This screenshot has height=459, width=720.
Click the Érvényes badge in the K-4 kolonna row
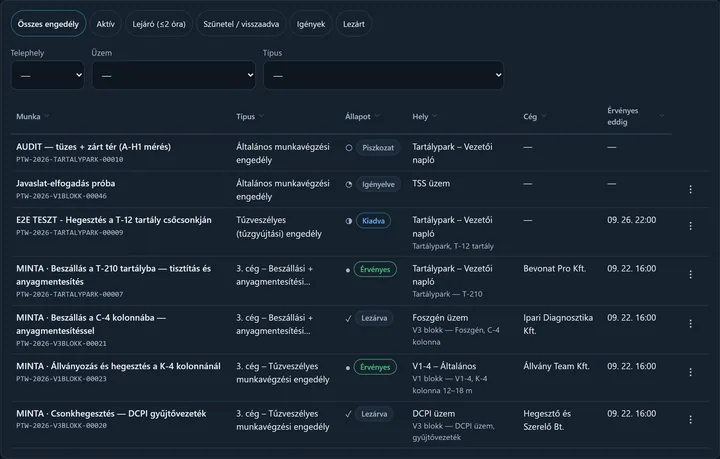[375, 367]
